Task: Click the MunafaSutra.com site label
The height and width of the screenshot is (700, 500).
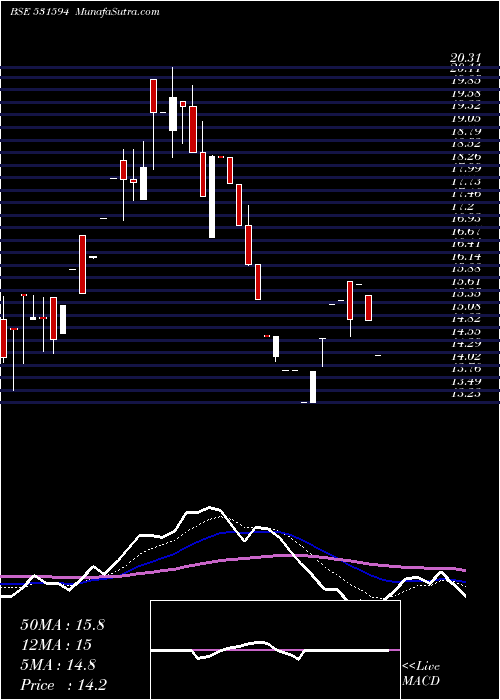Action: (118, 12)
